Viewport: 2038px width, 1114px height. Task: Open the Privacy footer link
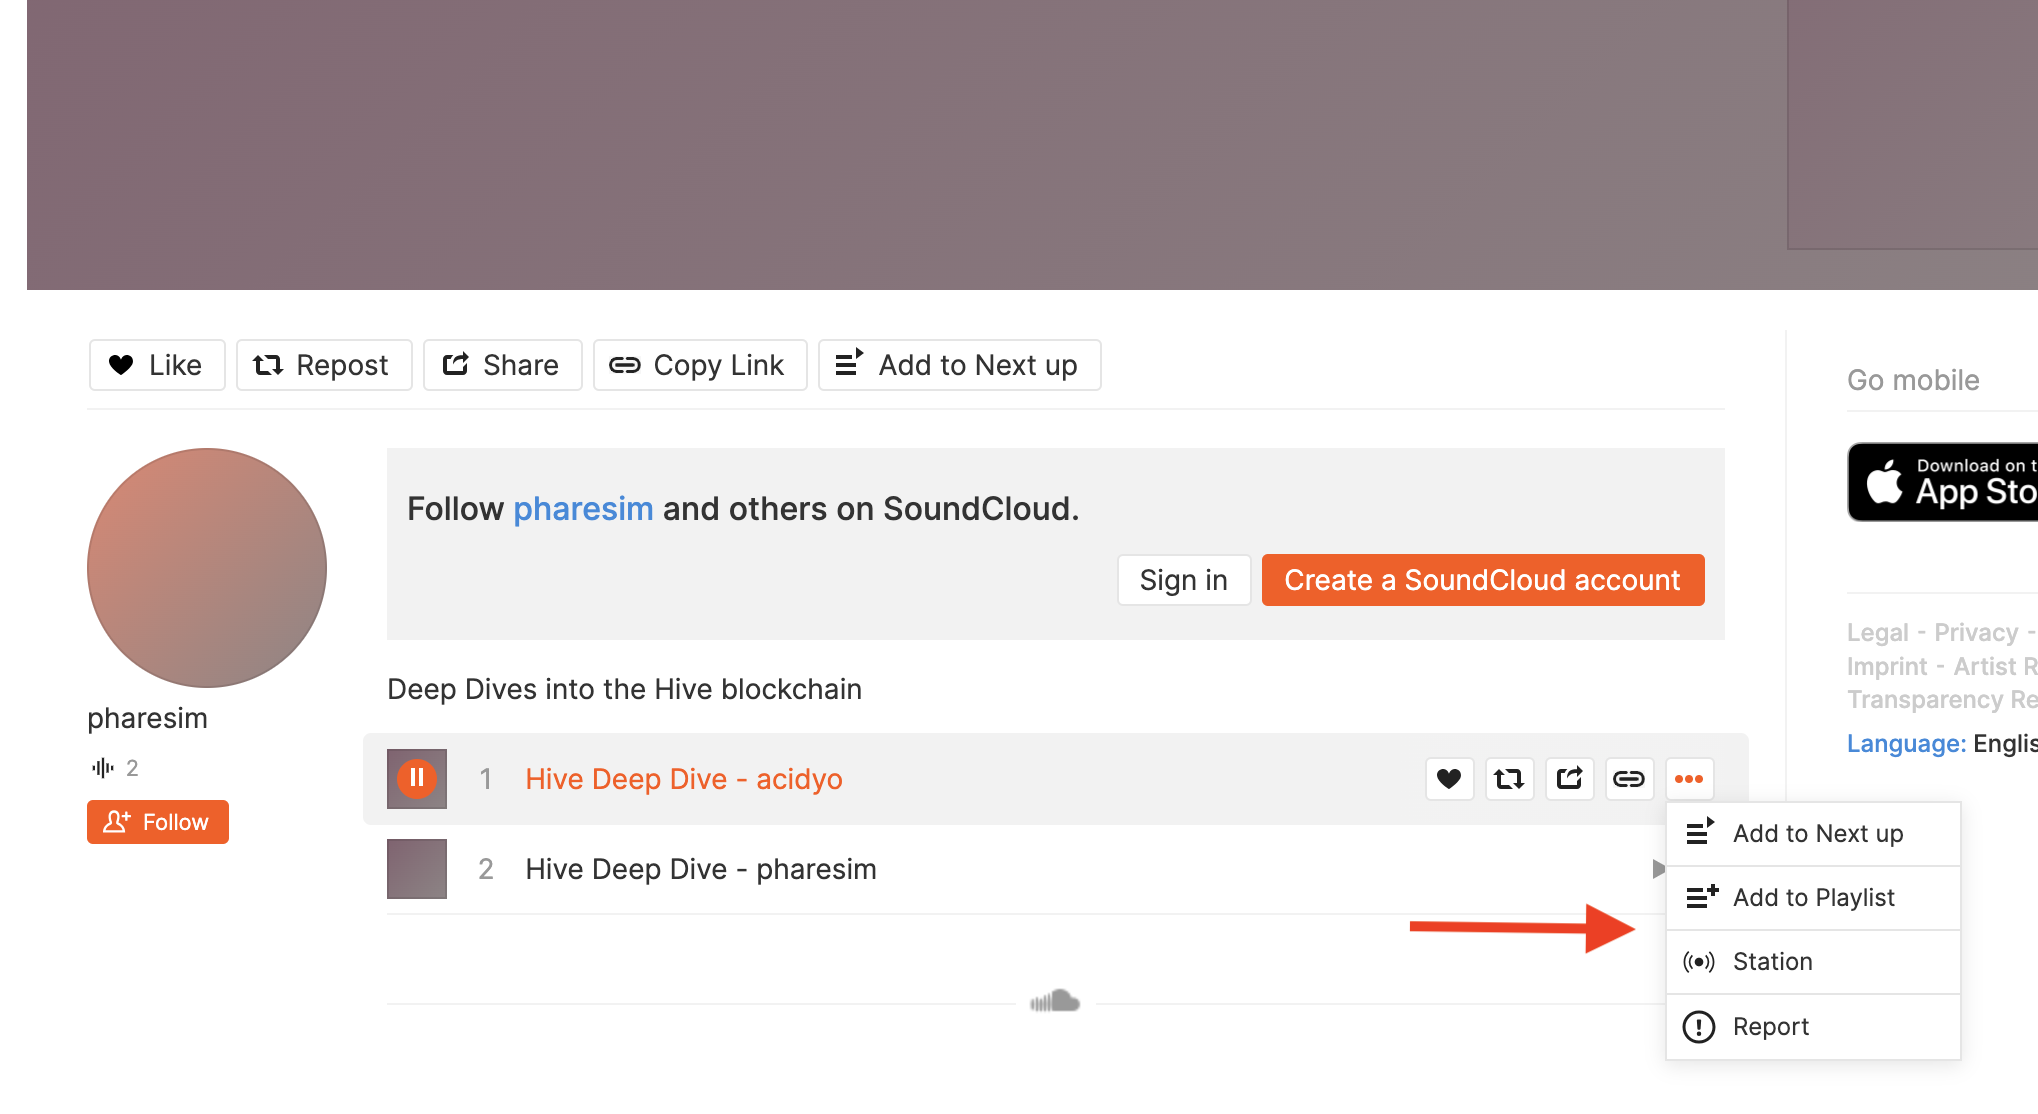click(x=1976, y=633)
